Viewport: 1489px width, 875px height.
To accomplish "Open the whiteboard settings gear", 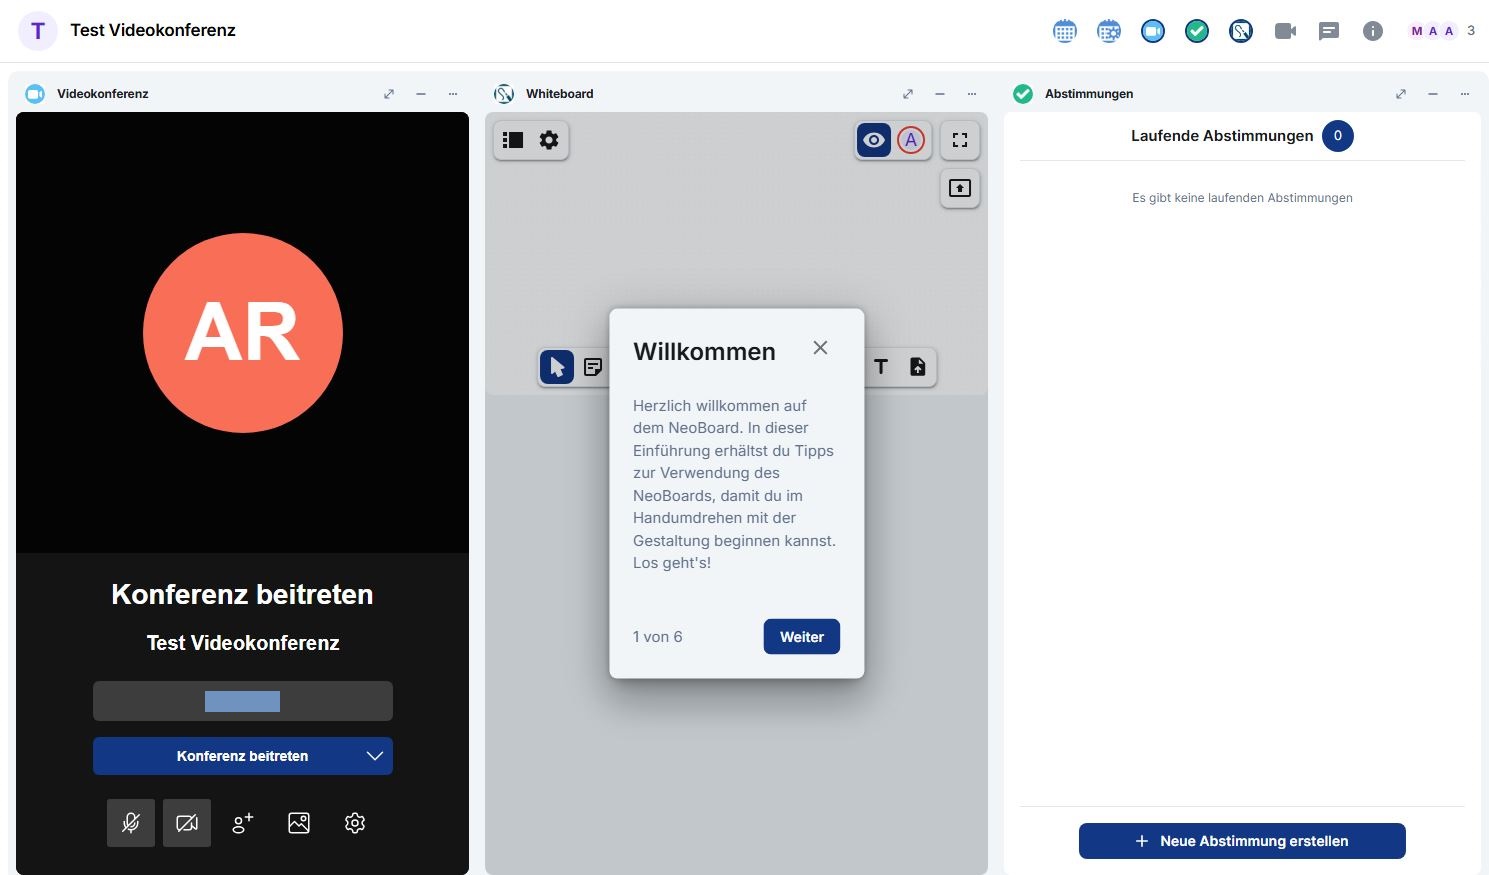I will point(549,140).
